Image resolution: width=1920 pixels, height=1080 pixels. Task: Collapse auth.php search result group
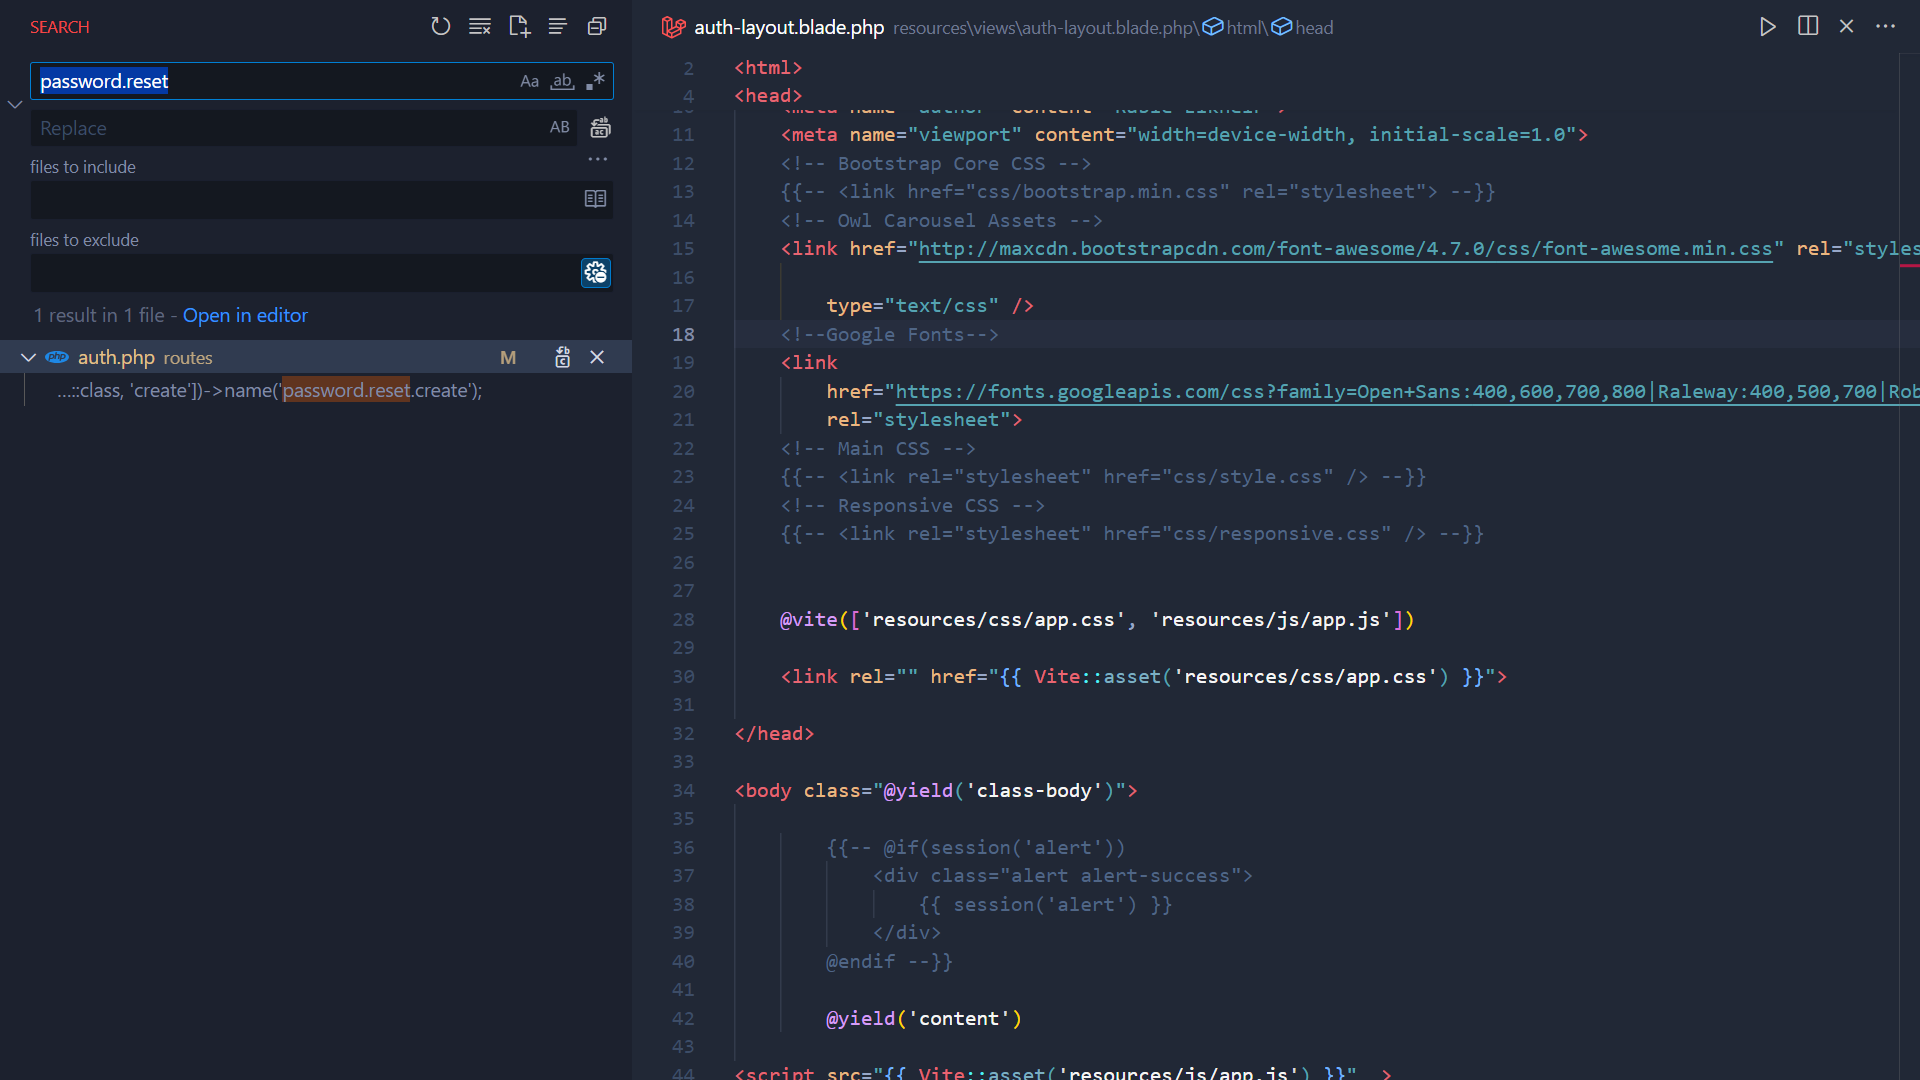coord(28,358)
